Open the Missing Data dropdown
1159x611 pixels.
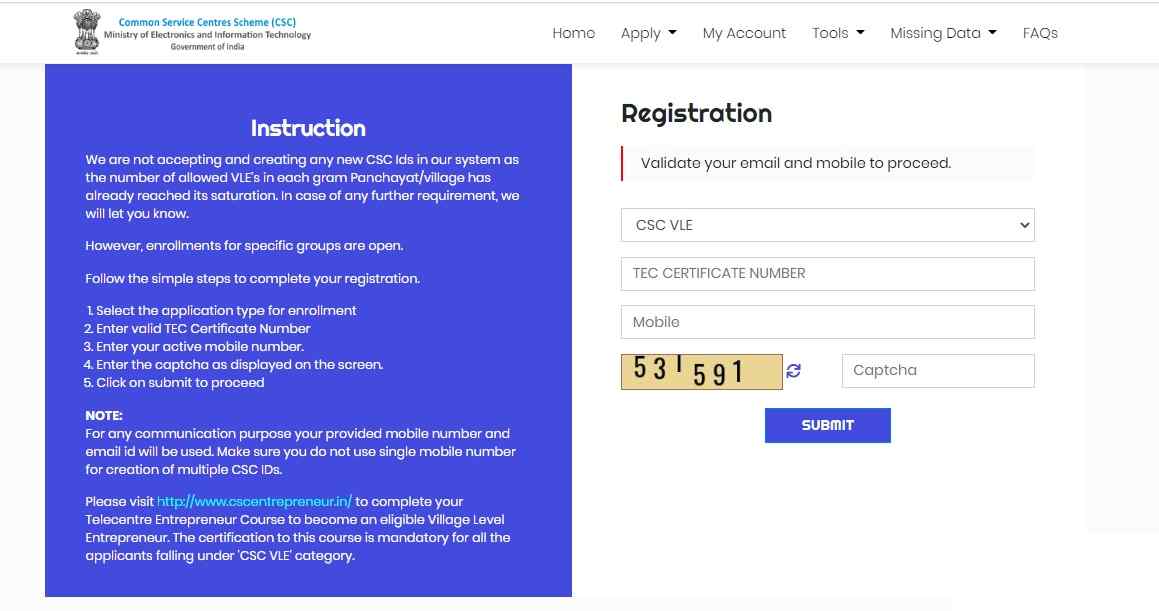(x=941, y=33)
